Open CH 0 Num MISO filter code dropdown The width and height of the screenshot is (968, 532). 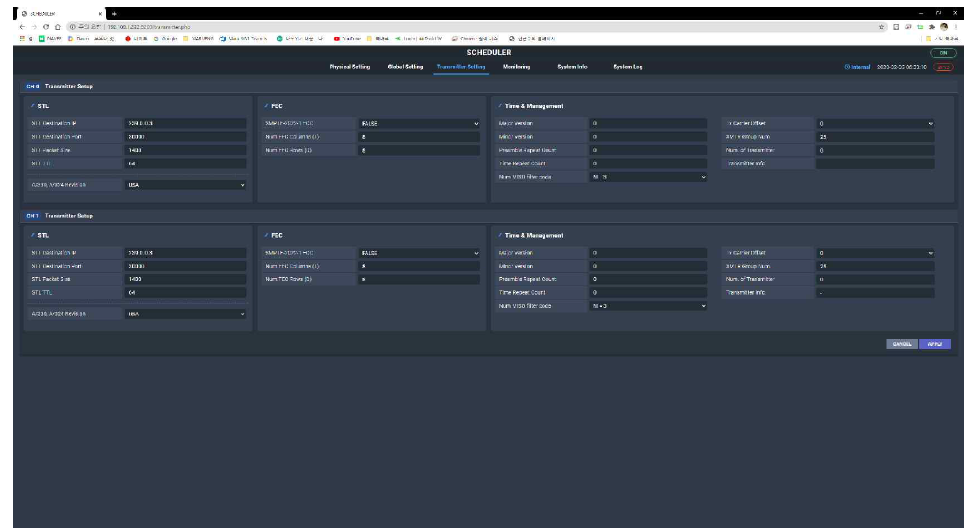(648, 177)
